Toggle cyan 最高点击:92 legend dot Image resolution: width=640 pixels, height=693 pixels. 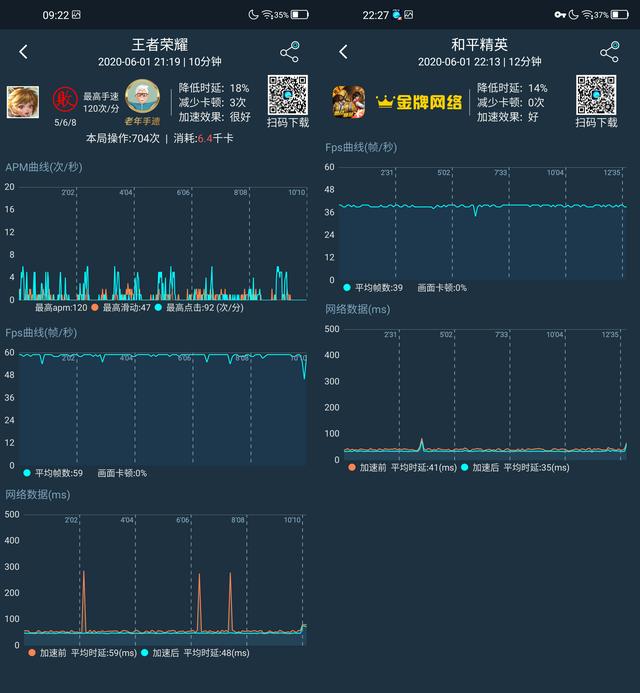[158, 307]
